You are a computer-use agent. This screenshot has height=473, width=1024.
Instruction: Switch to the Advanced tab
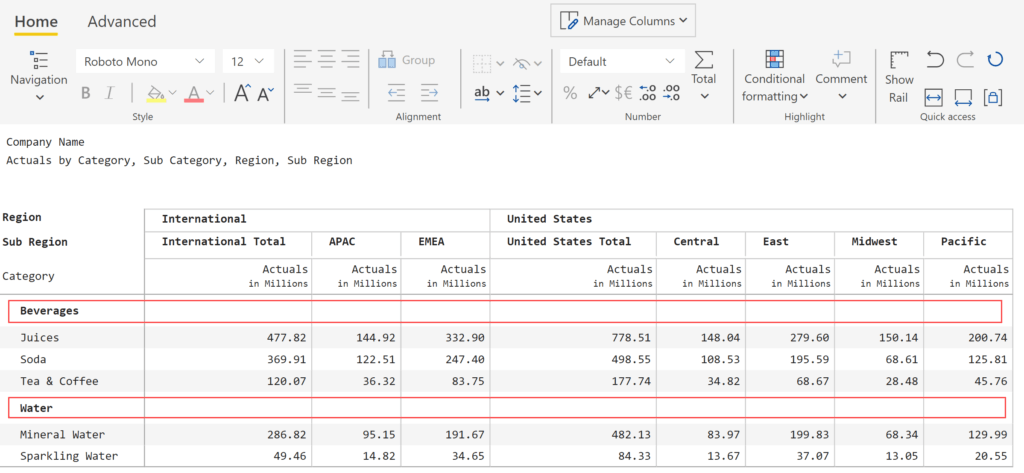point(122,22)
